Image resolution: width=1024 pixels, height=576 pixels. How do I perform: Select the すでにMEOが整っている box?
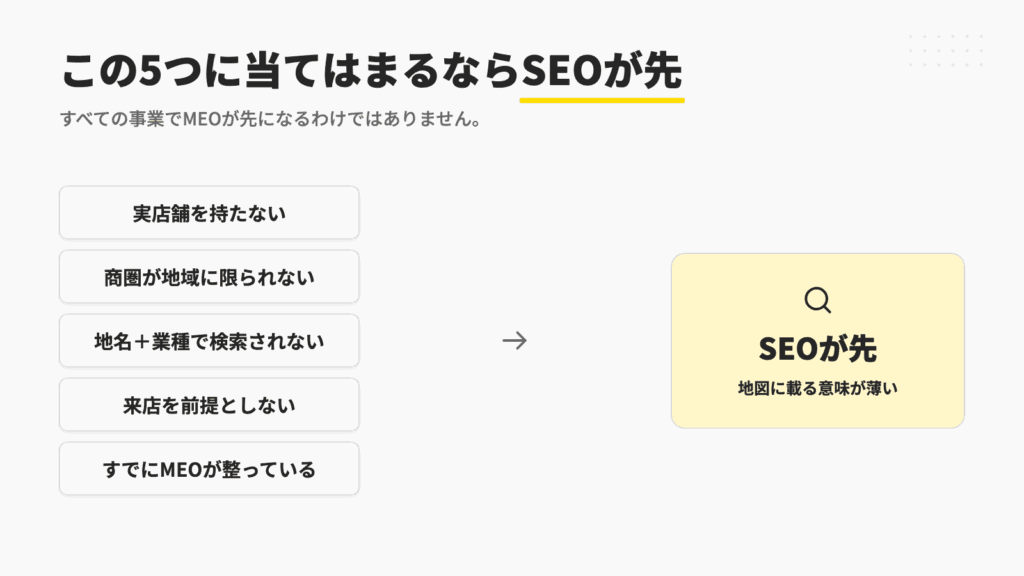pos(209,469)
